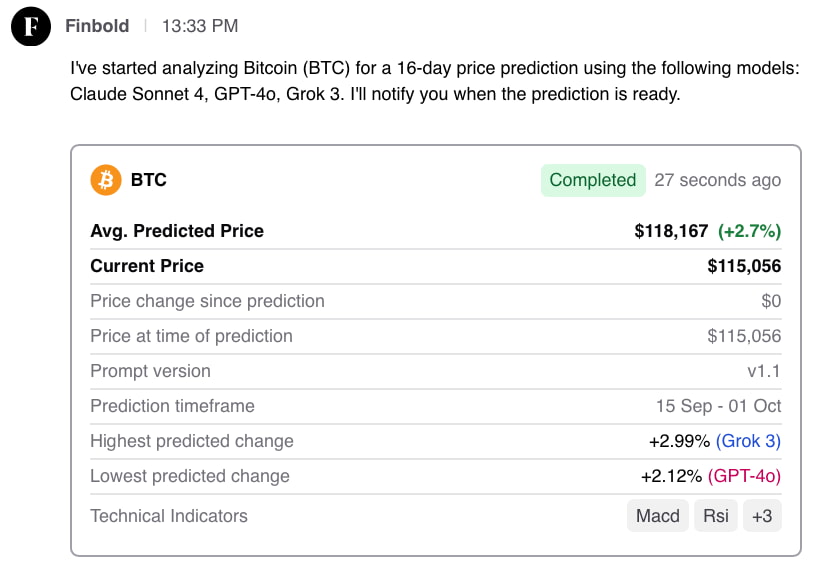Click the BTC ticker title

[x=149, y=180]
